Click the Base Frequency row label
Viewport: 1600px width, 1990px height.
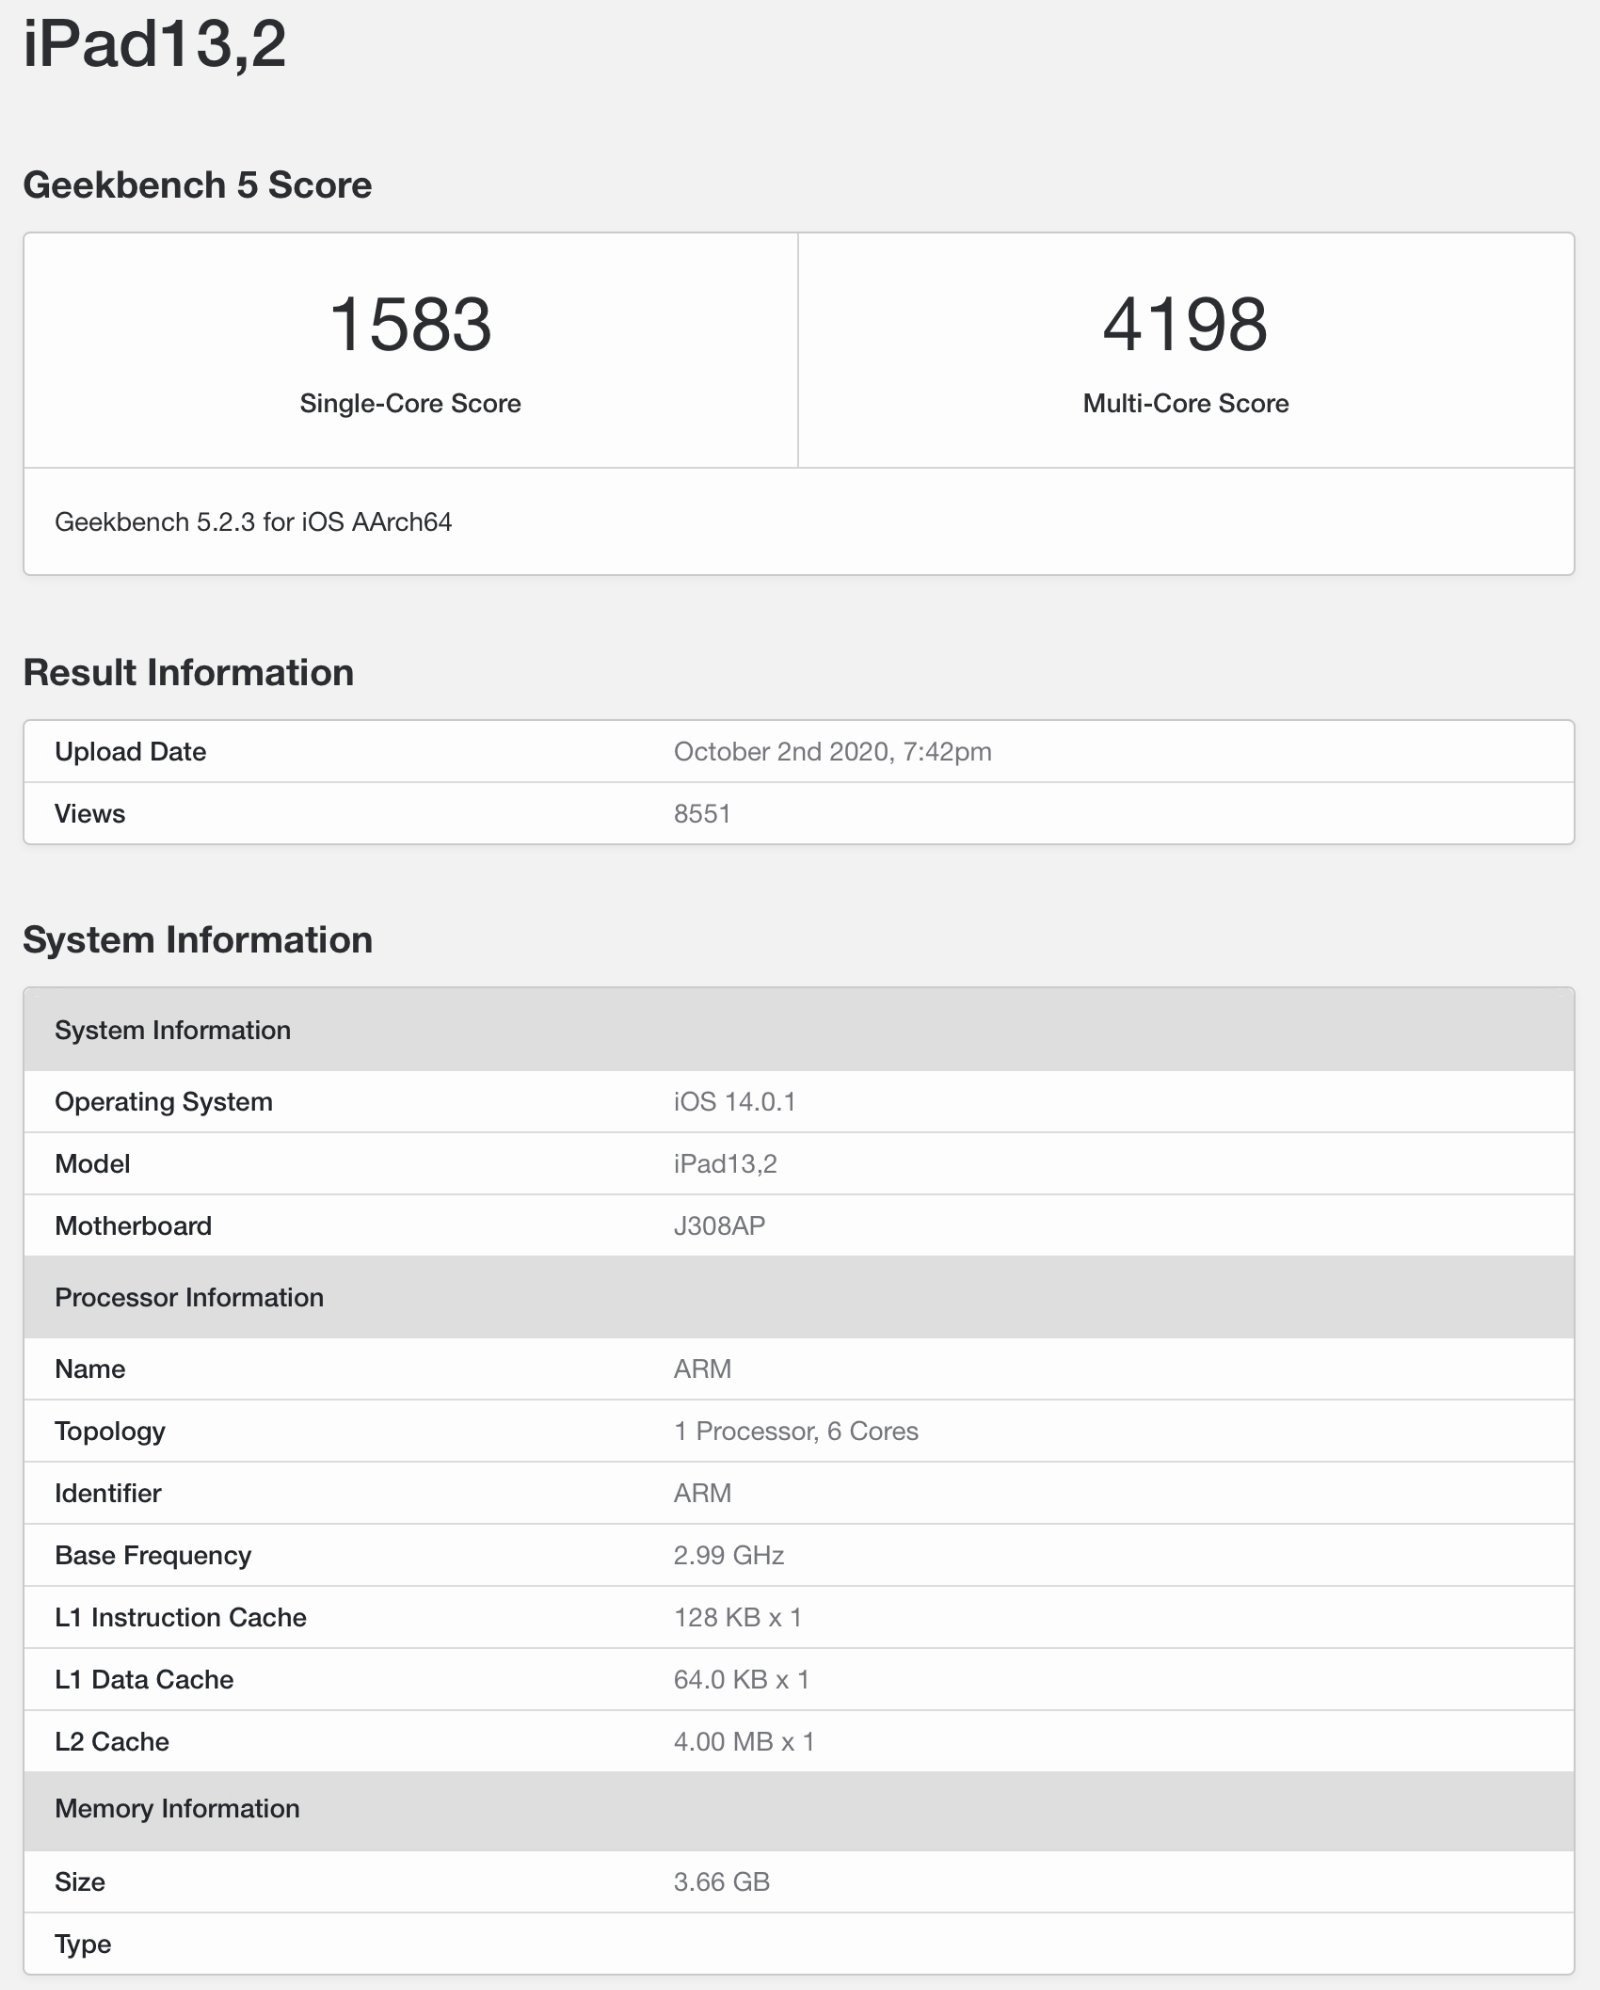(x=153, y=1556)
